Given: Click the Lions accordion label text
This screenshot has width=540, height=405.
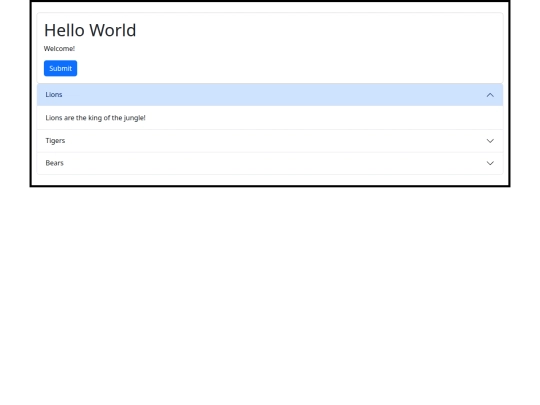Looking at the screenshot, I should click(54, 94).
